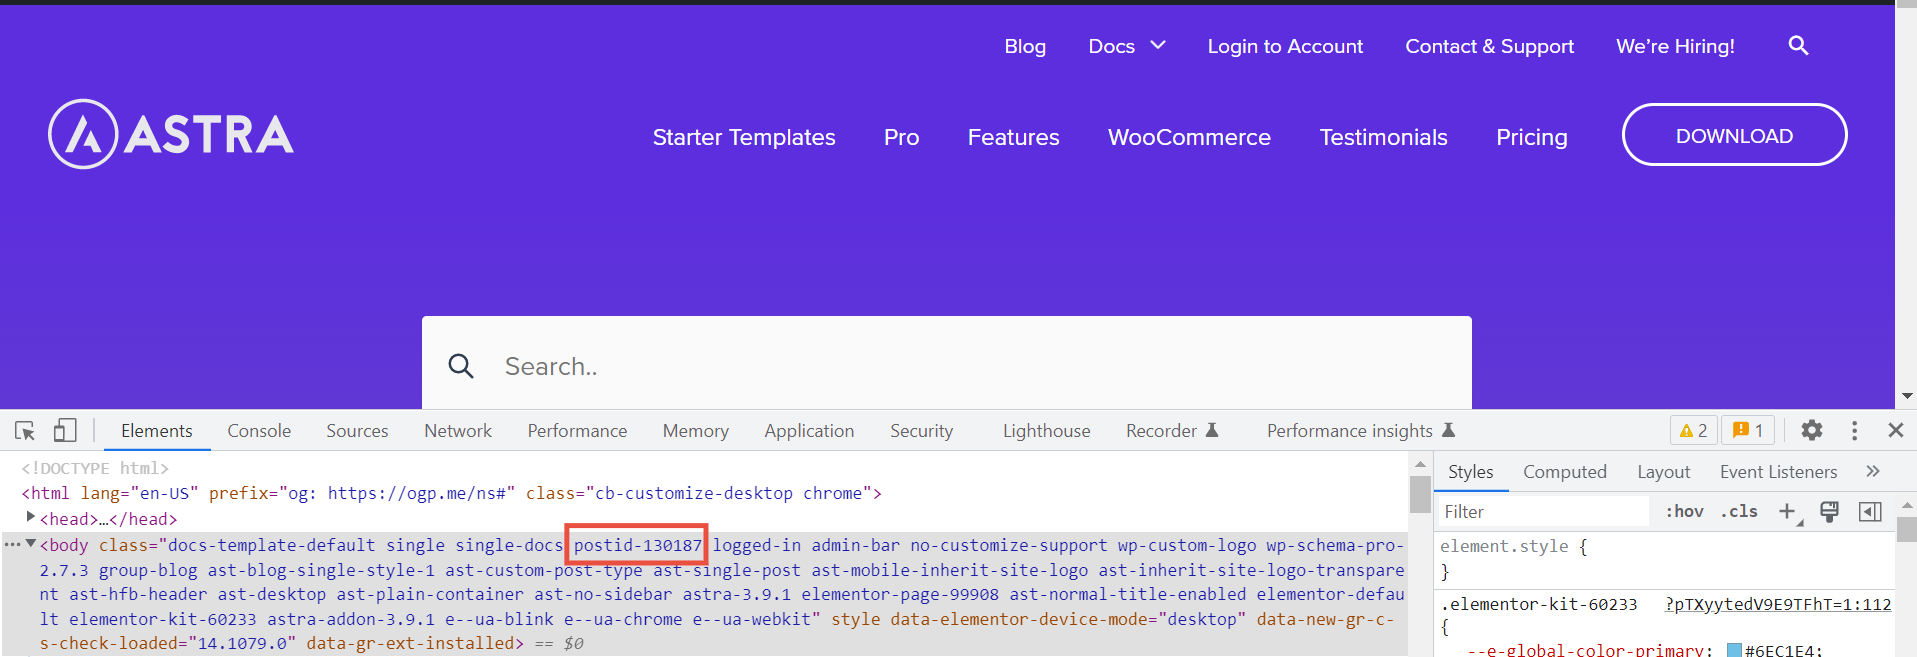The height and width of the screenshot is (657, 1917).
Task: Open the Blog link
Action: [1025, 46]
